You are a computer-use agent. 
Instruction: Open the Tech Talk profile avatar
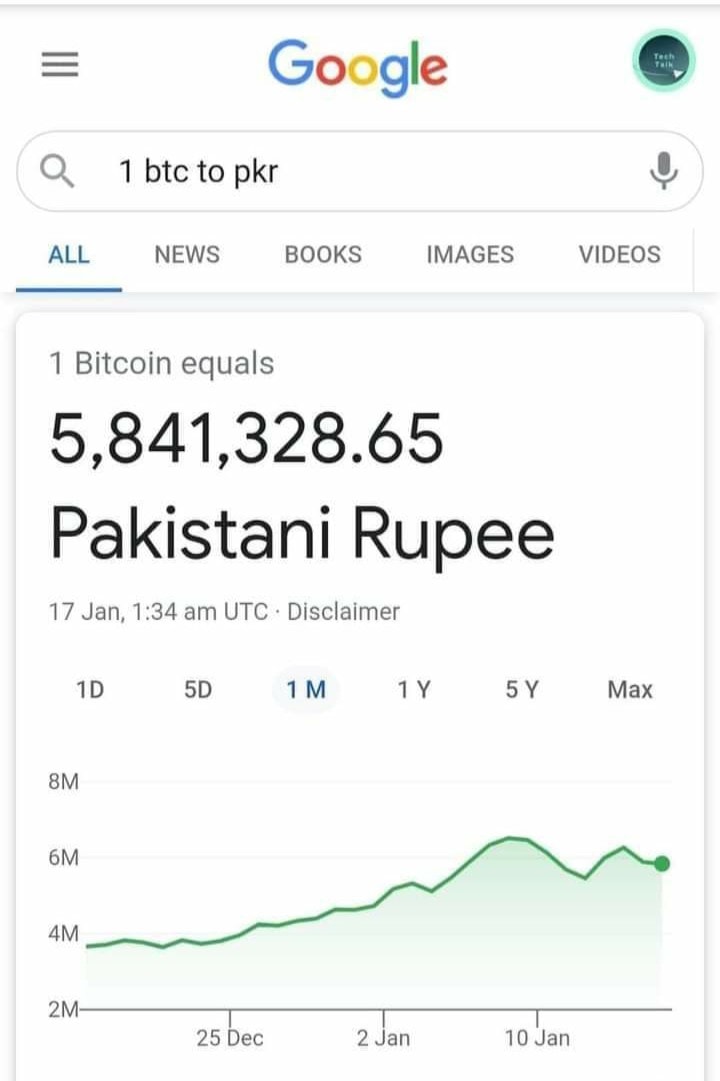click(x=663, y=61)
